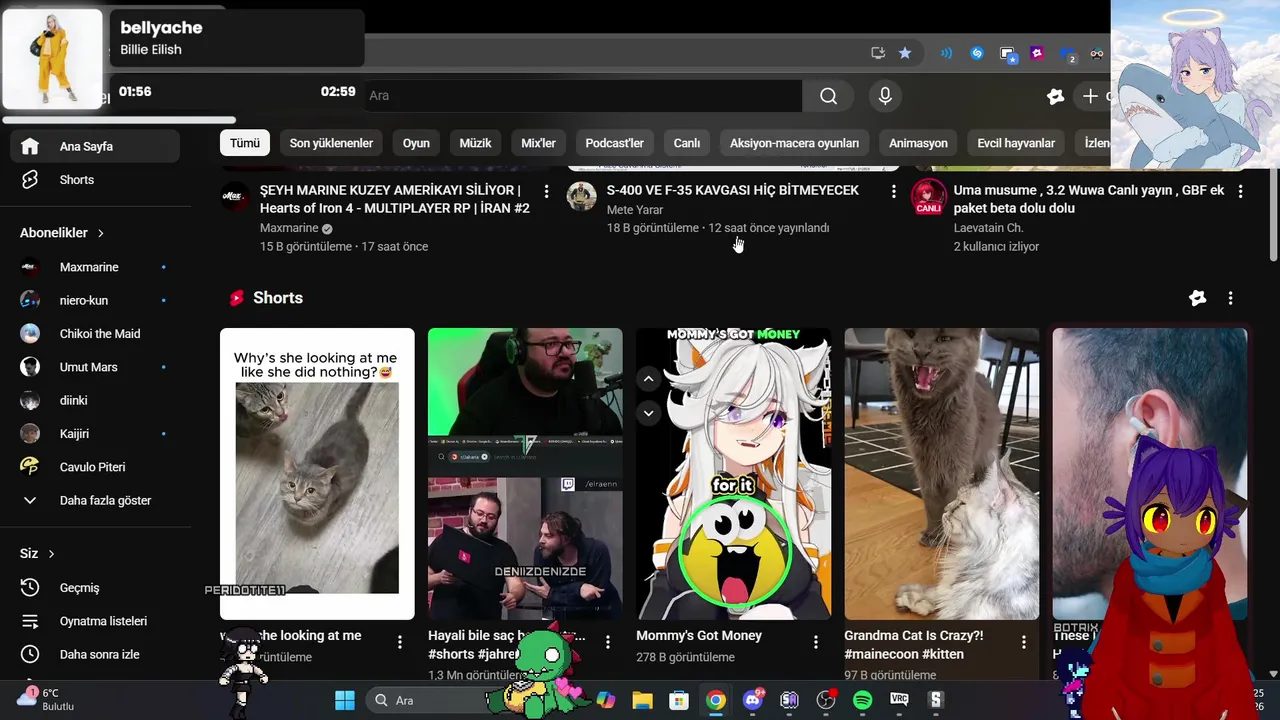Select the Son yüklenenler chip
Image resolution: width=1280 pixels, height=720 pixels.
[x=331, y=143]
